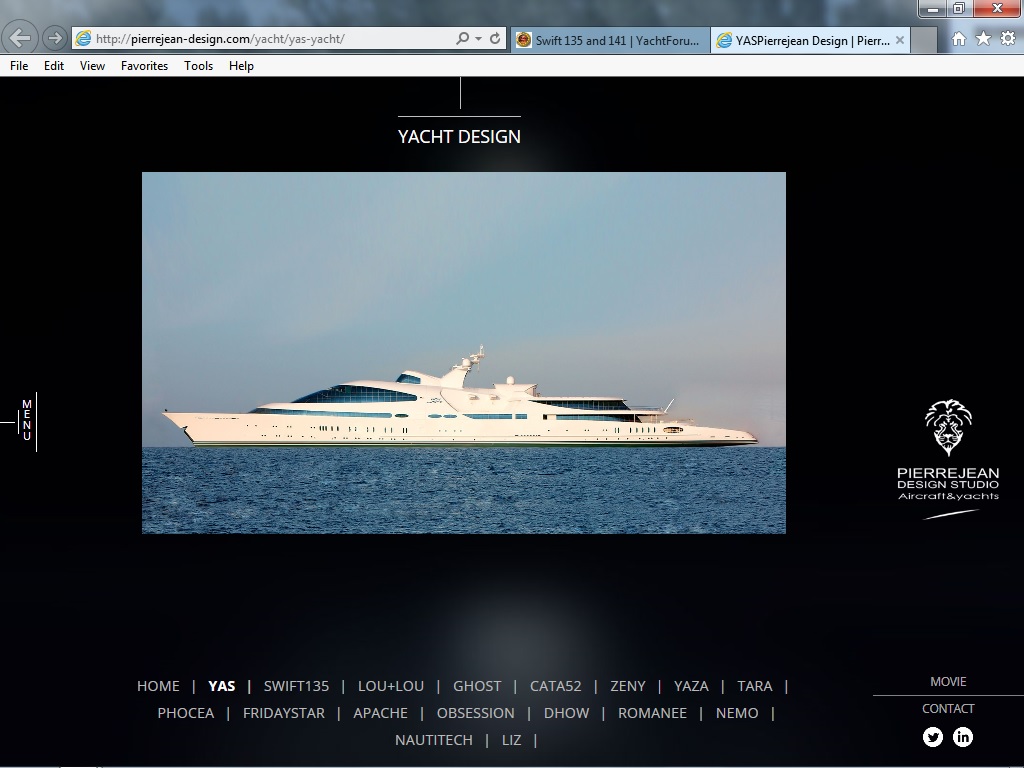The image size is (1024, 768).
Task: Open the OBSESSION yacht link
Action: pos(475,713)
